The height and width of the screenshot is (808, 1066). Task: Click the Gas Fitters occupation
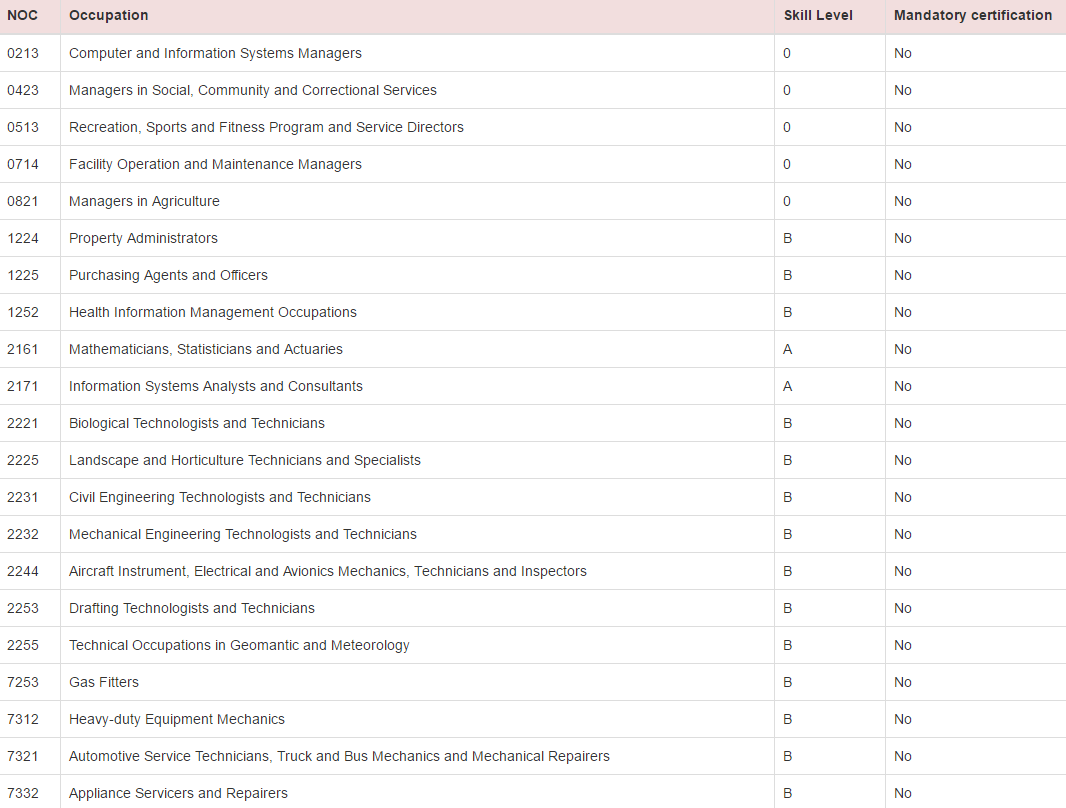[x=104, y=682]
